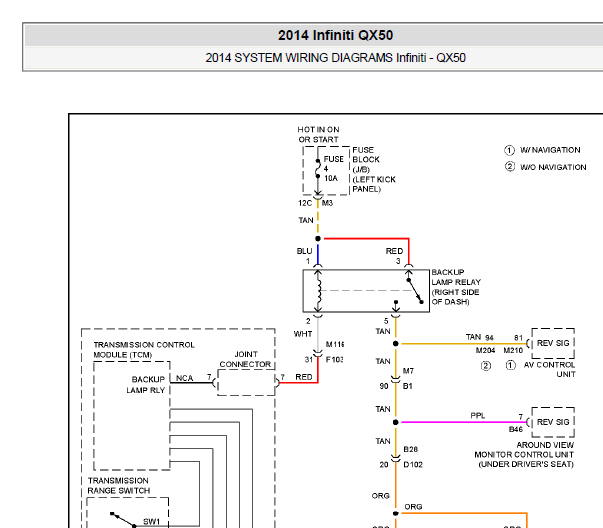Image resolution: width=603 pixels, height=528 pixels.
Task: Click the lower 'REV SIG' box at B46
Action: tap(553, 422)
